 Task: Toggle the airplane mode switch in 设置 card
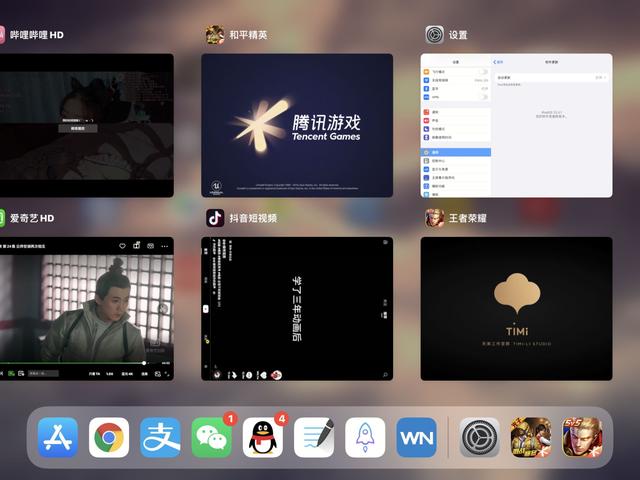pos(483,72)
